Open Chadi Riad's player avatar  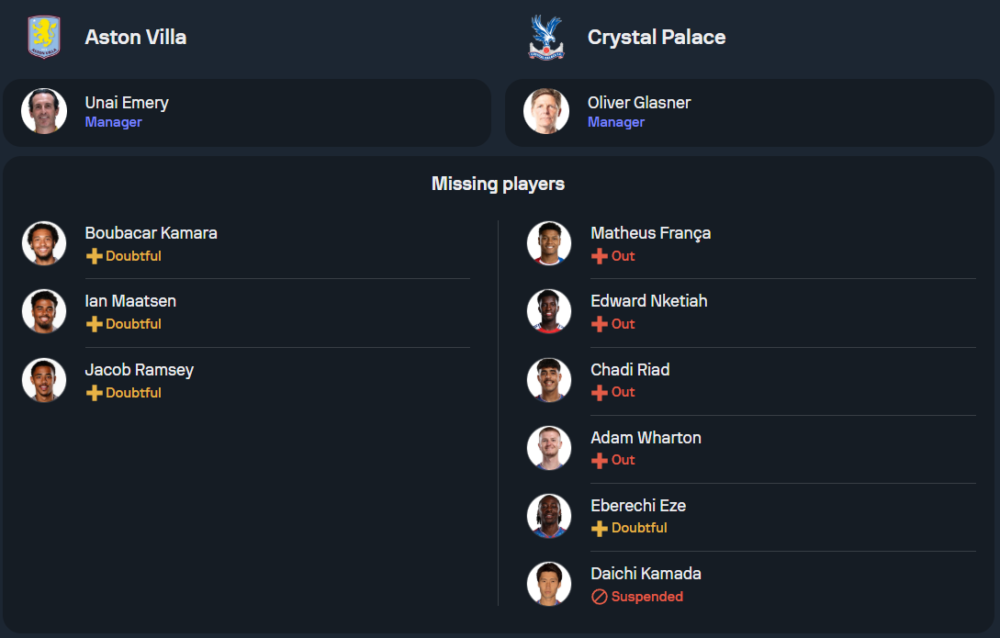pyautogui.click(x=549, y=380)
